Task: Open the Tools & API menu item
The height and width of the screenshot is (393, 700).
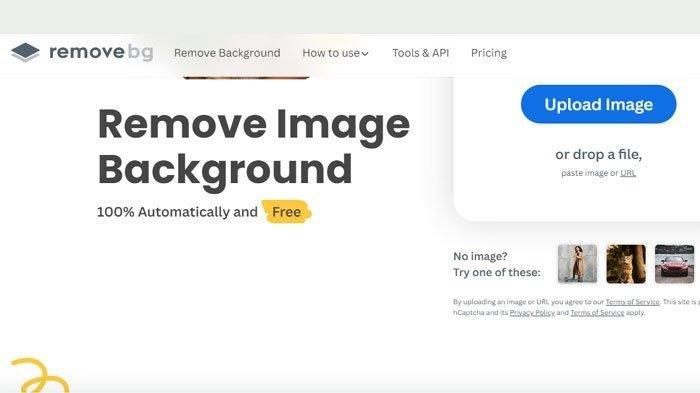Action: tap(421, 53)
